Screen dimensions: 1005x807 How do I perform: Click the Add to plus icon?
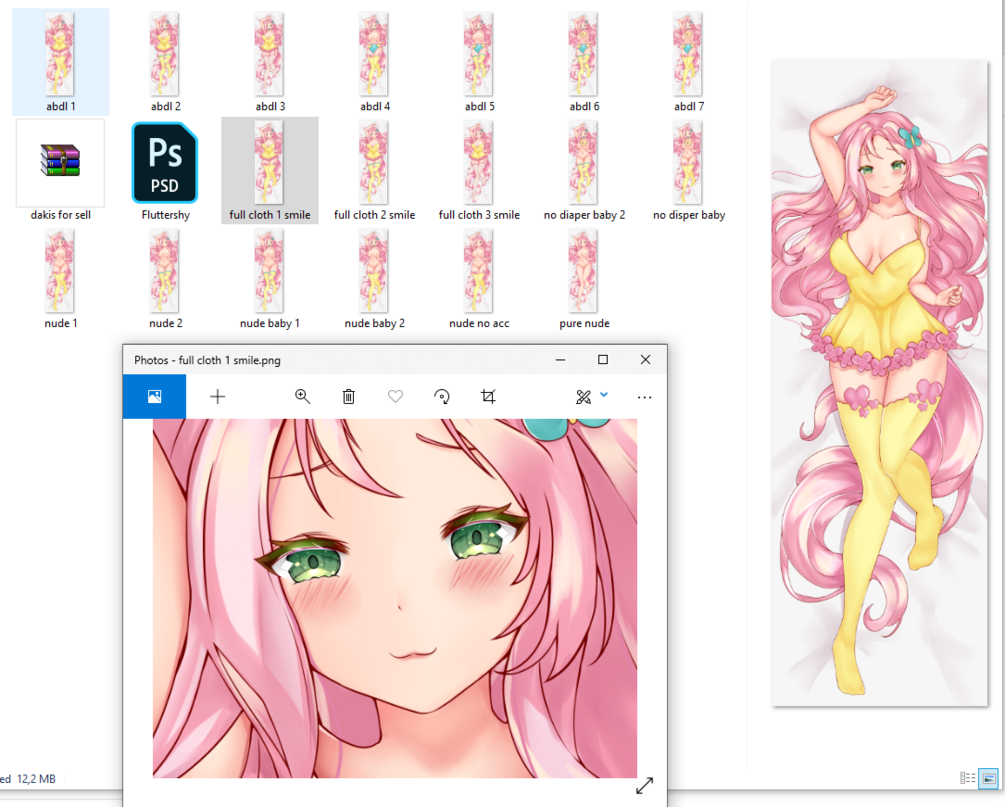(x=217, y=397)
